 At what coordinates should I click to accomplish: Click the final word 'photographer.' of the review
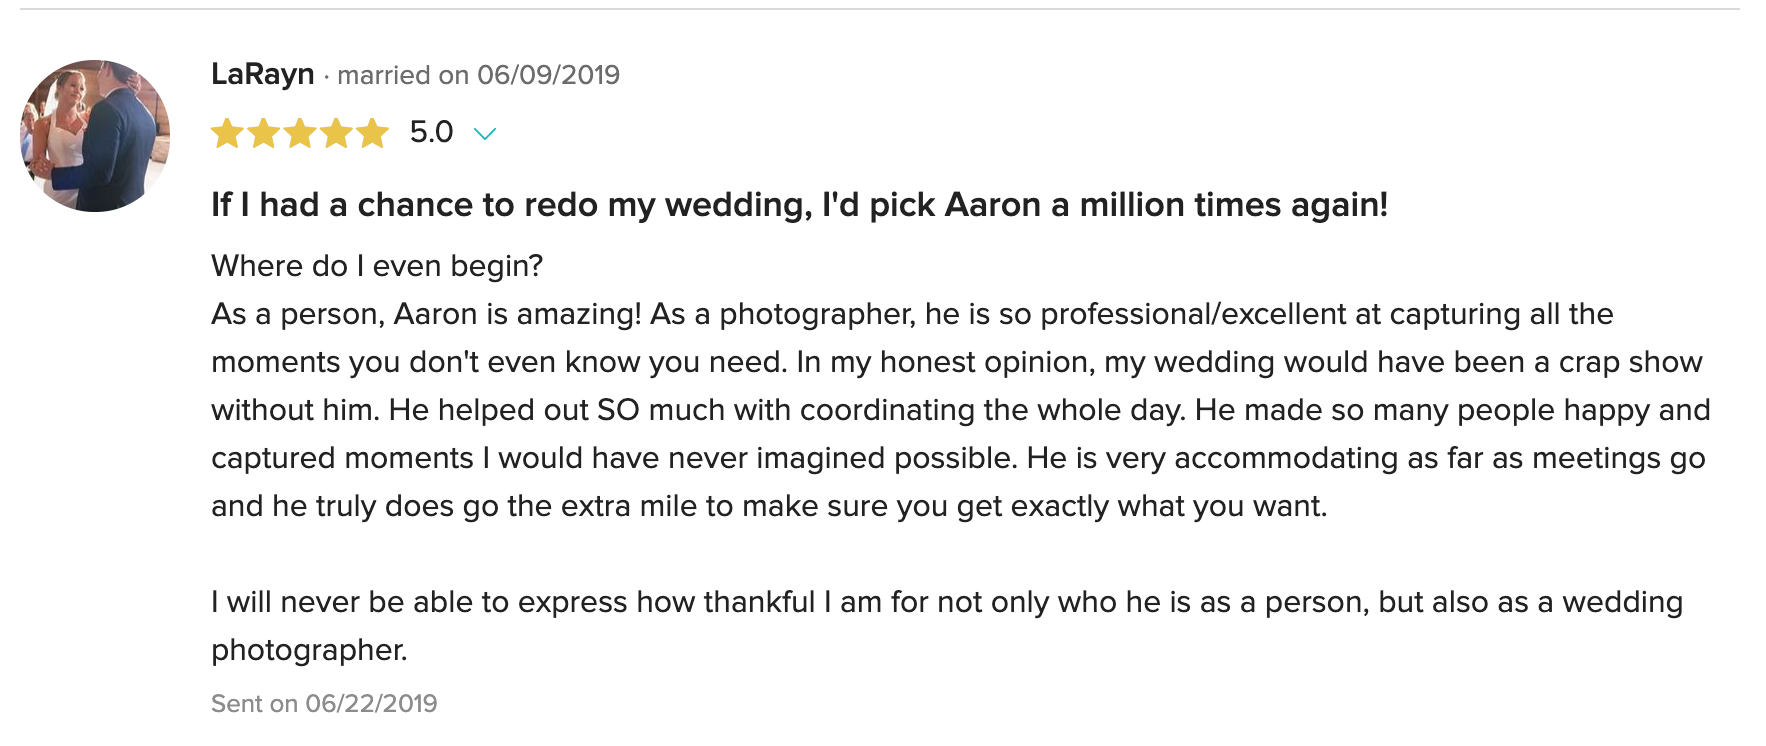pos(309,650)
